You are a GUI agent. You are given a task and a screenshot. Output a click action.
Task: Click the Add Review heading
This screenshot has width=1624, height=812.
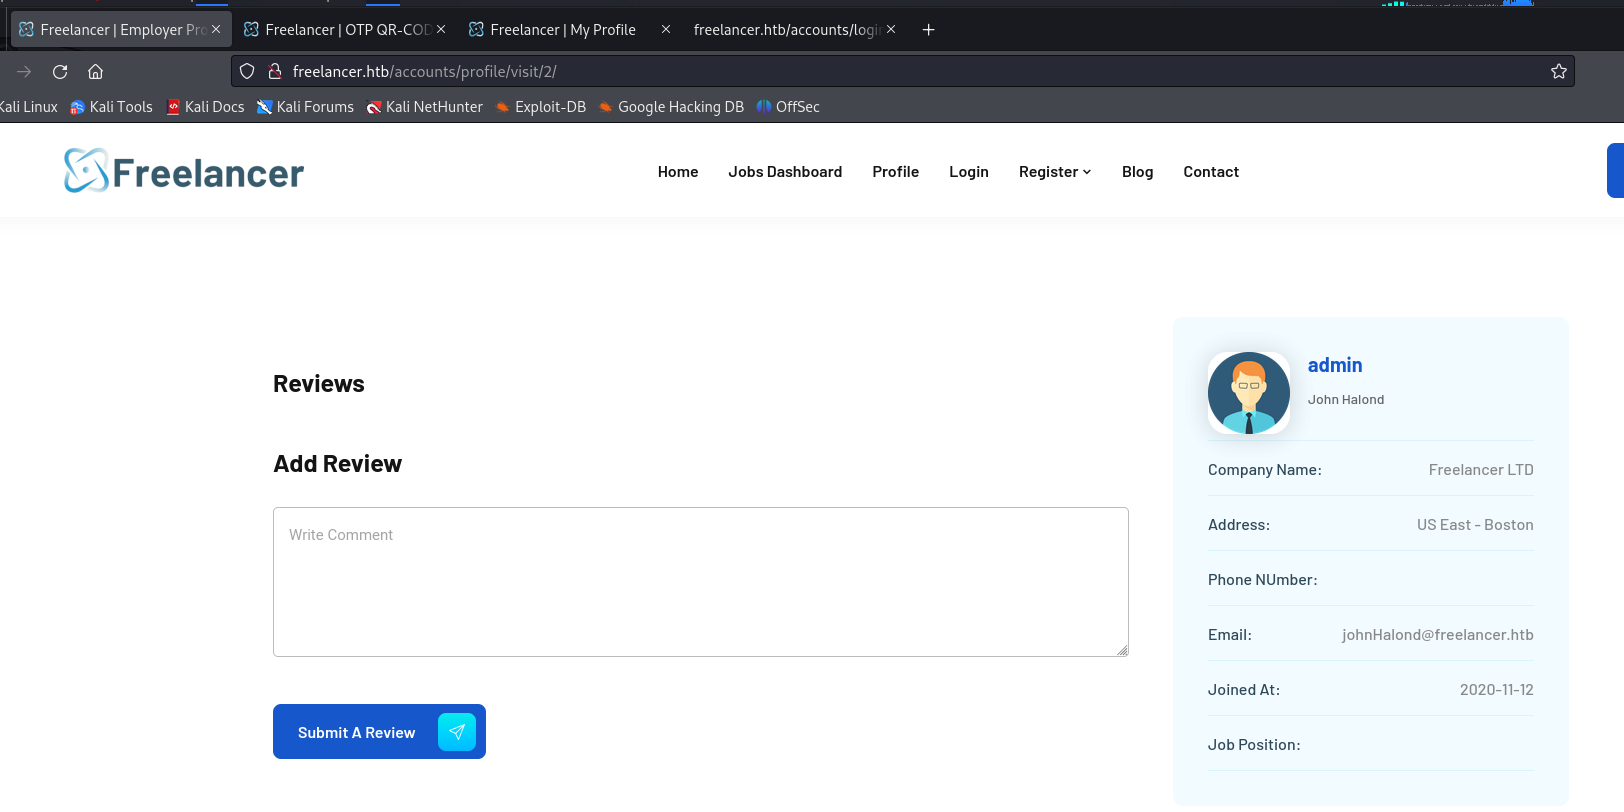coord(338,464)
